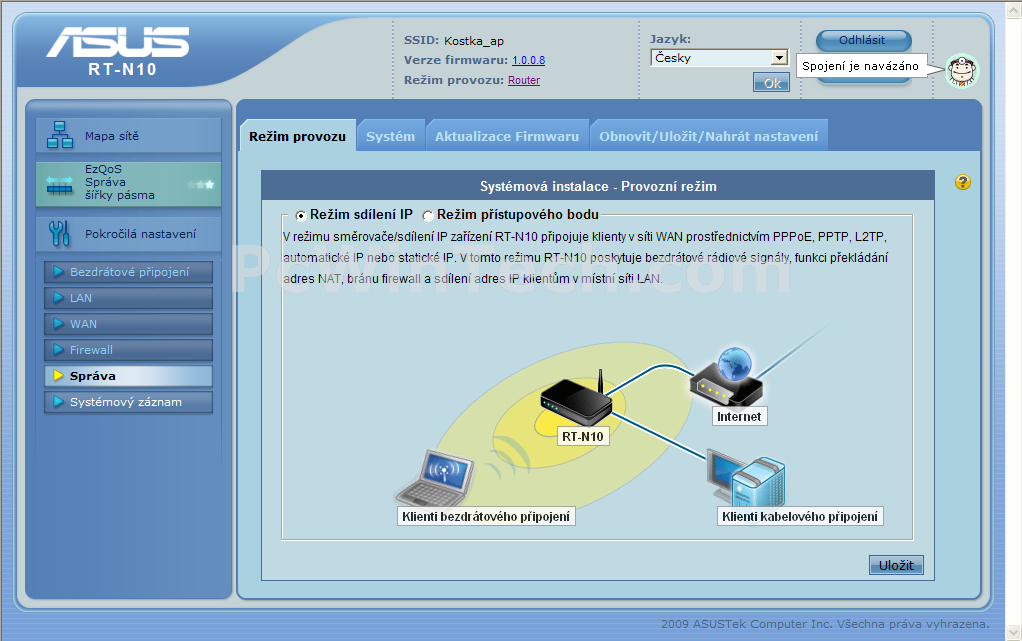This screenshot has height=641, width=1022.
Task: Open the Bezdrátové připojení menu item
Action: (128, 272)
